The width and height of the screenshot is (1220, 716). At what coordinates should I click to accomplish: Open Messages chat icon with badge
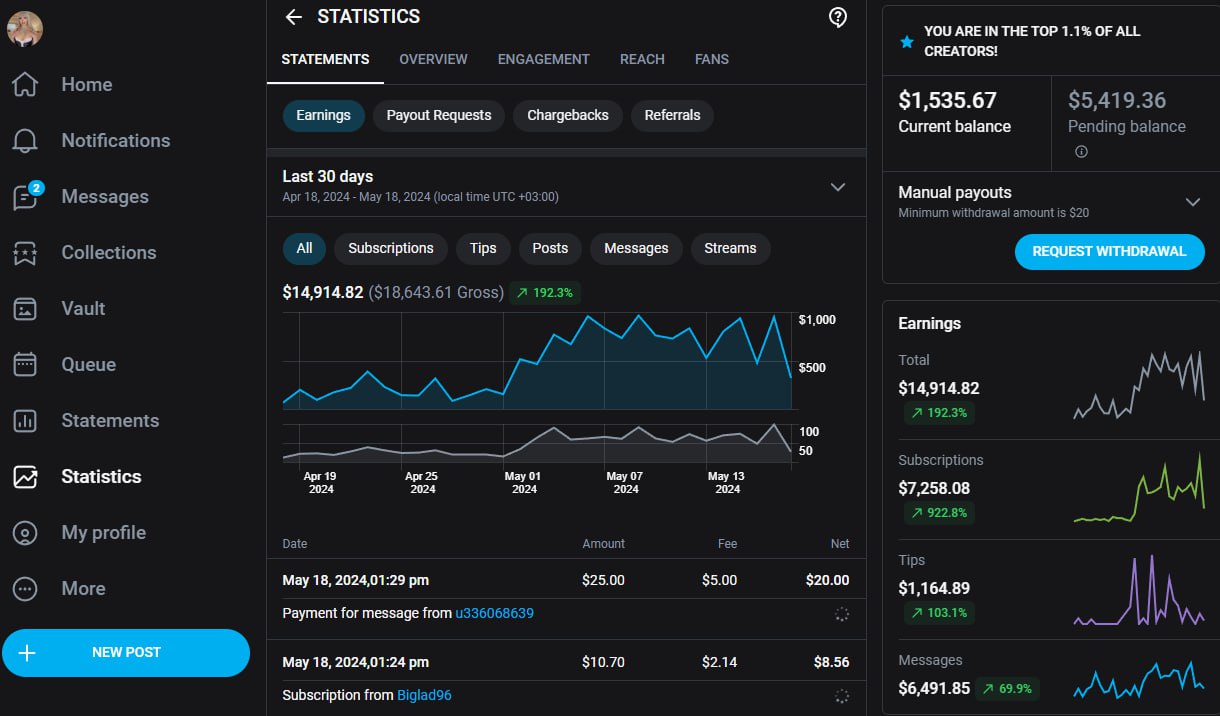click(x=27, y=195)
